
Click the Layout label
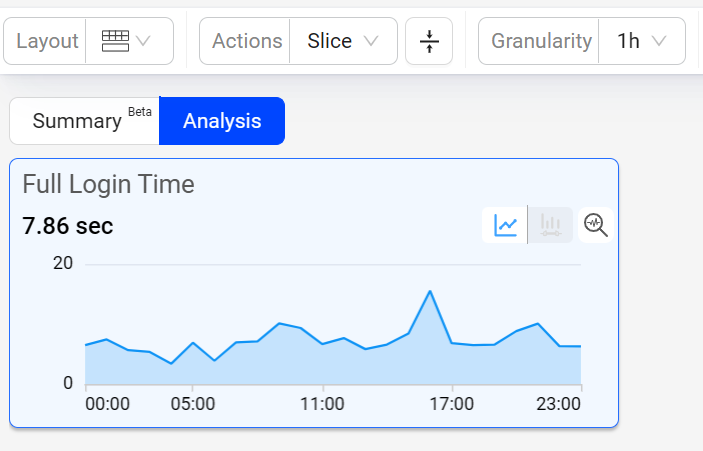(x=47, y=41)
